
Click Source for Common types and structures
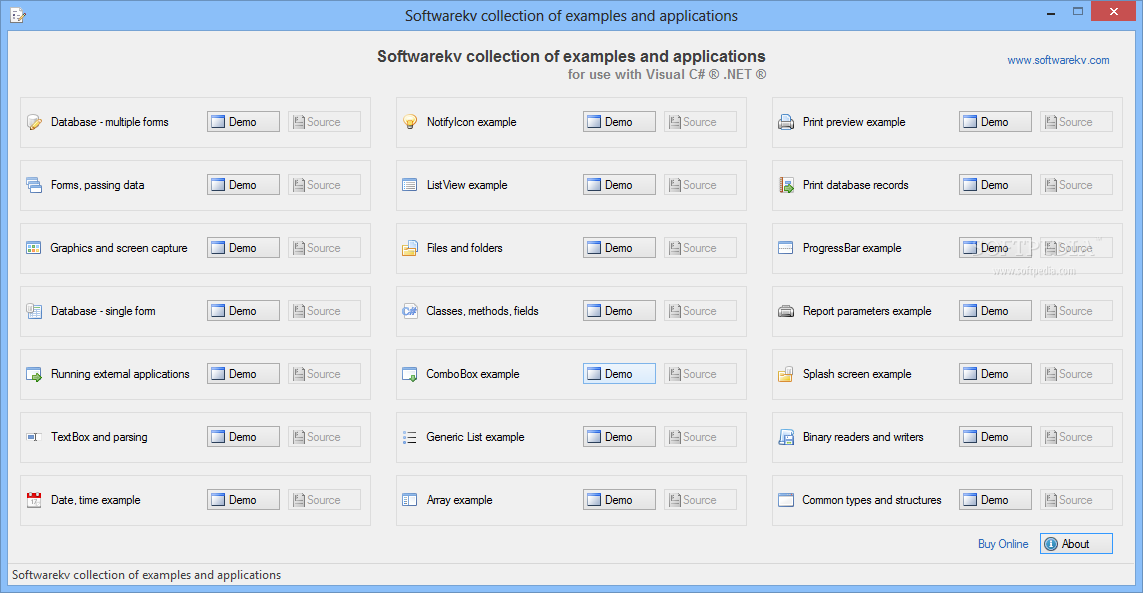click(1077, 500)
